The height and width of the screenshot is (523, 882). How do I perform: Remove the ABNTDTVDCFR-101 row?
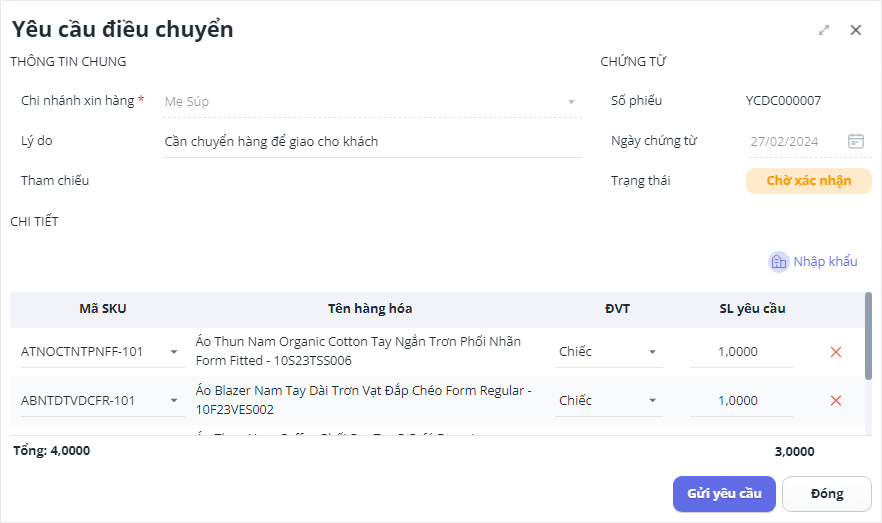[x=836, y=401]
